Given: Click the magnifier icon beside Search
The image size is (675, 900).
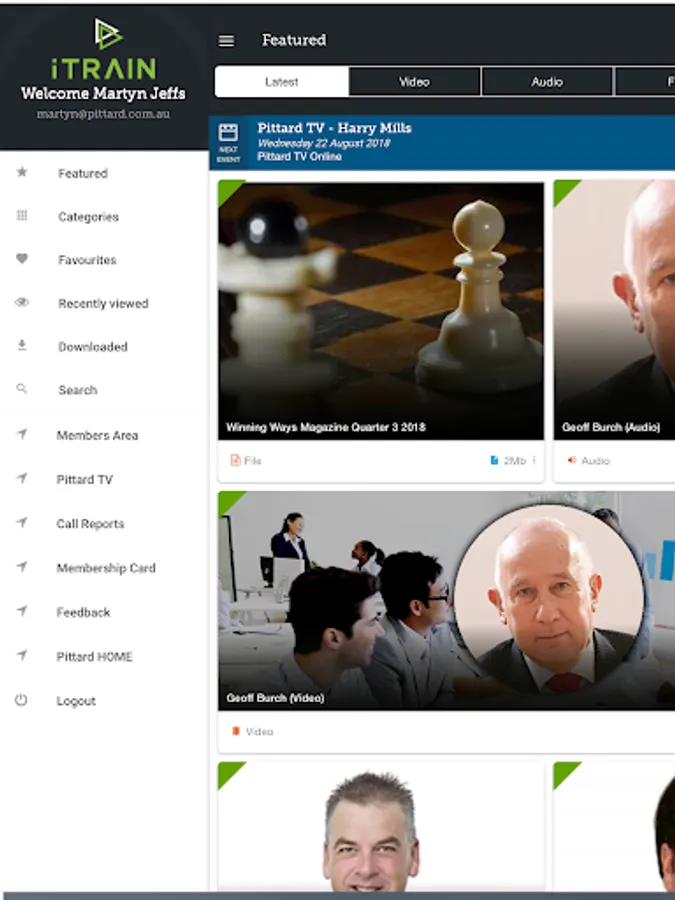Looking at the screenshot, I should tap(22, 389).
